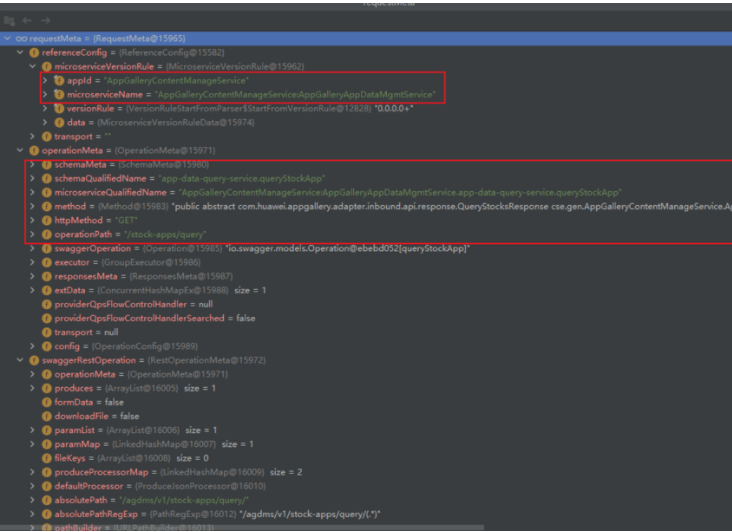The width and height of the screenshot is (732, 532).
Task: Click the field icon beside providerQpsFlowControlHandler = null
Action: (x=47, y=304)
